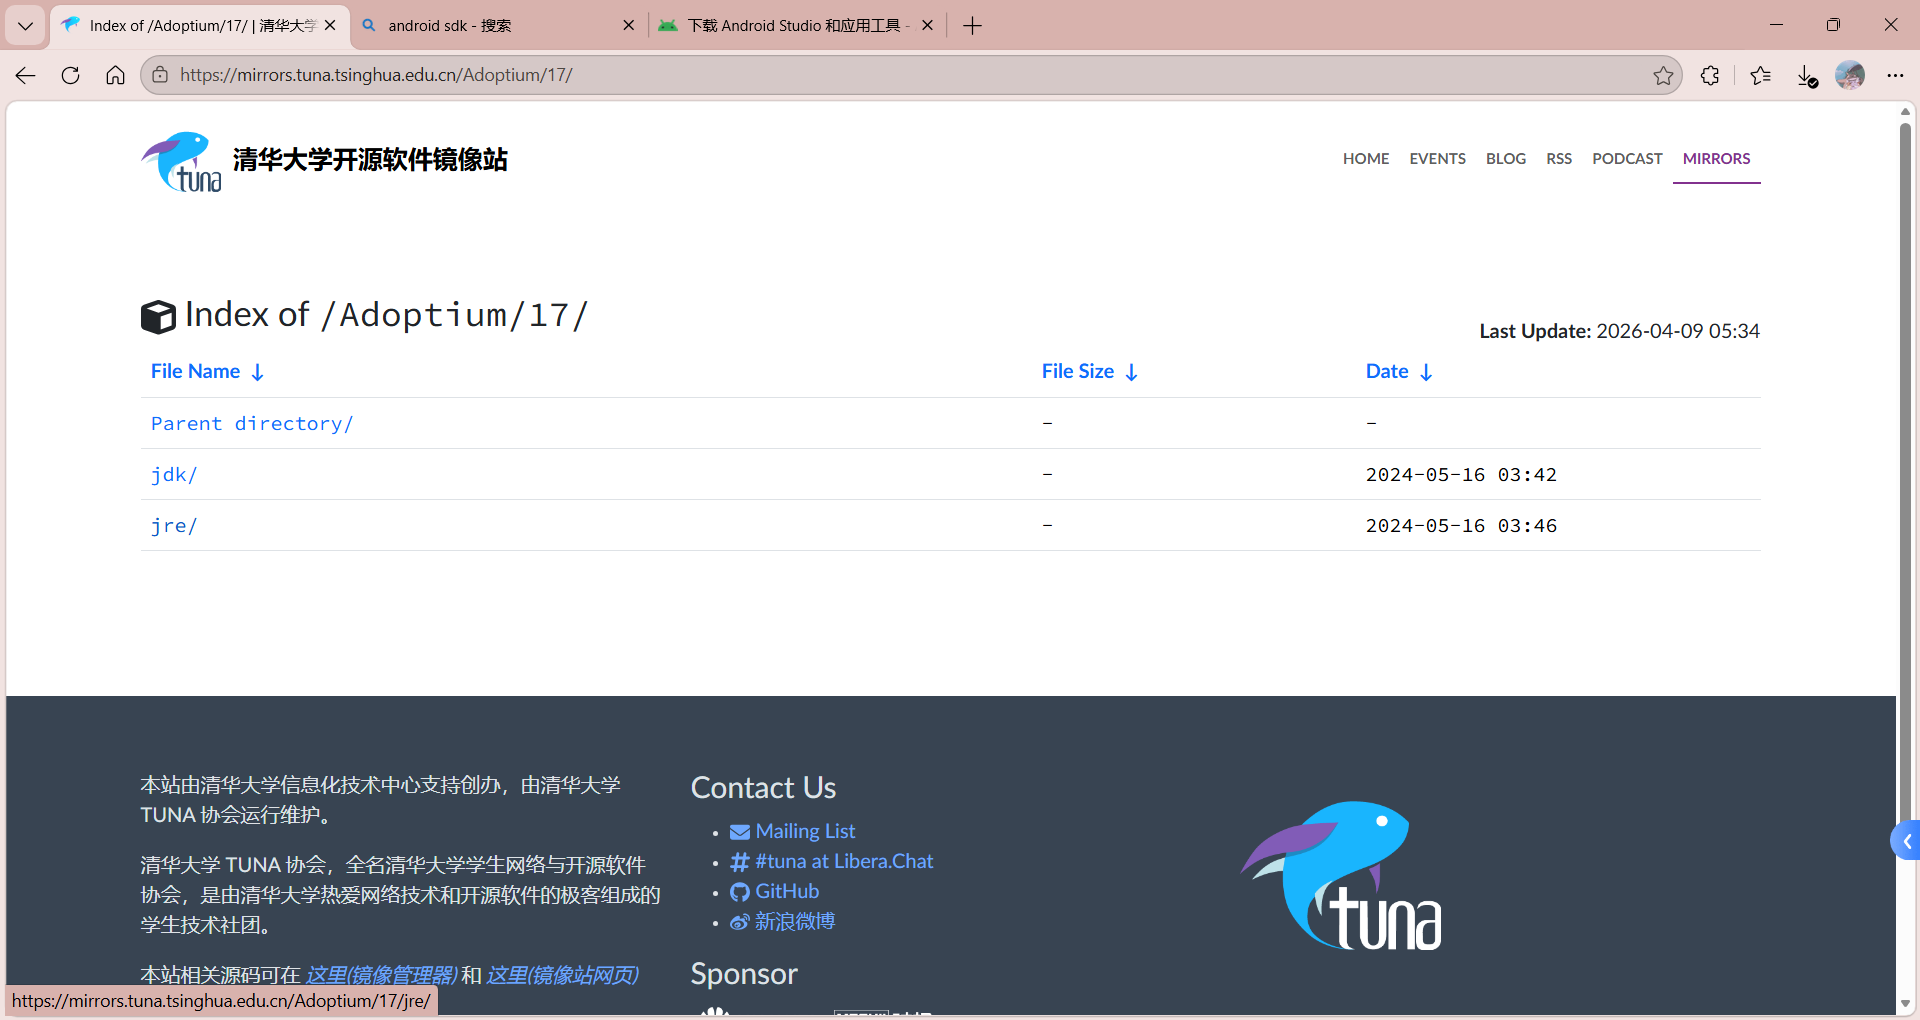Open the RSS navigation item
Screen dimensions: 1920x1020
[1558, 158]
